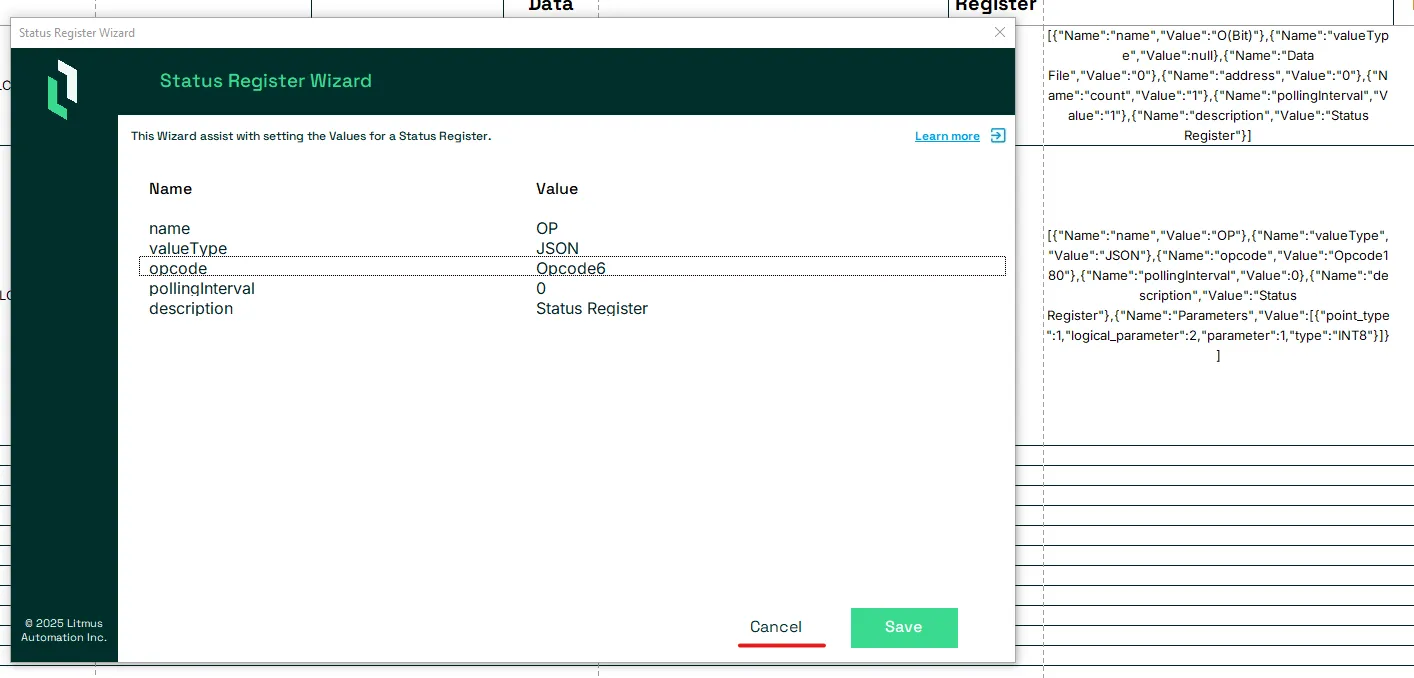Select the description row label
This screenshot has height=678, width=1414.
pyautogui.click(x=191, y=308)
